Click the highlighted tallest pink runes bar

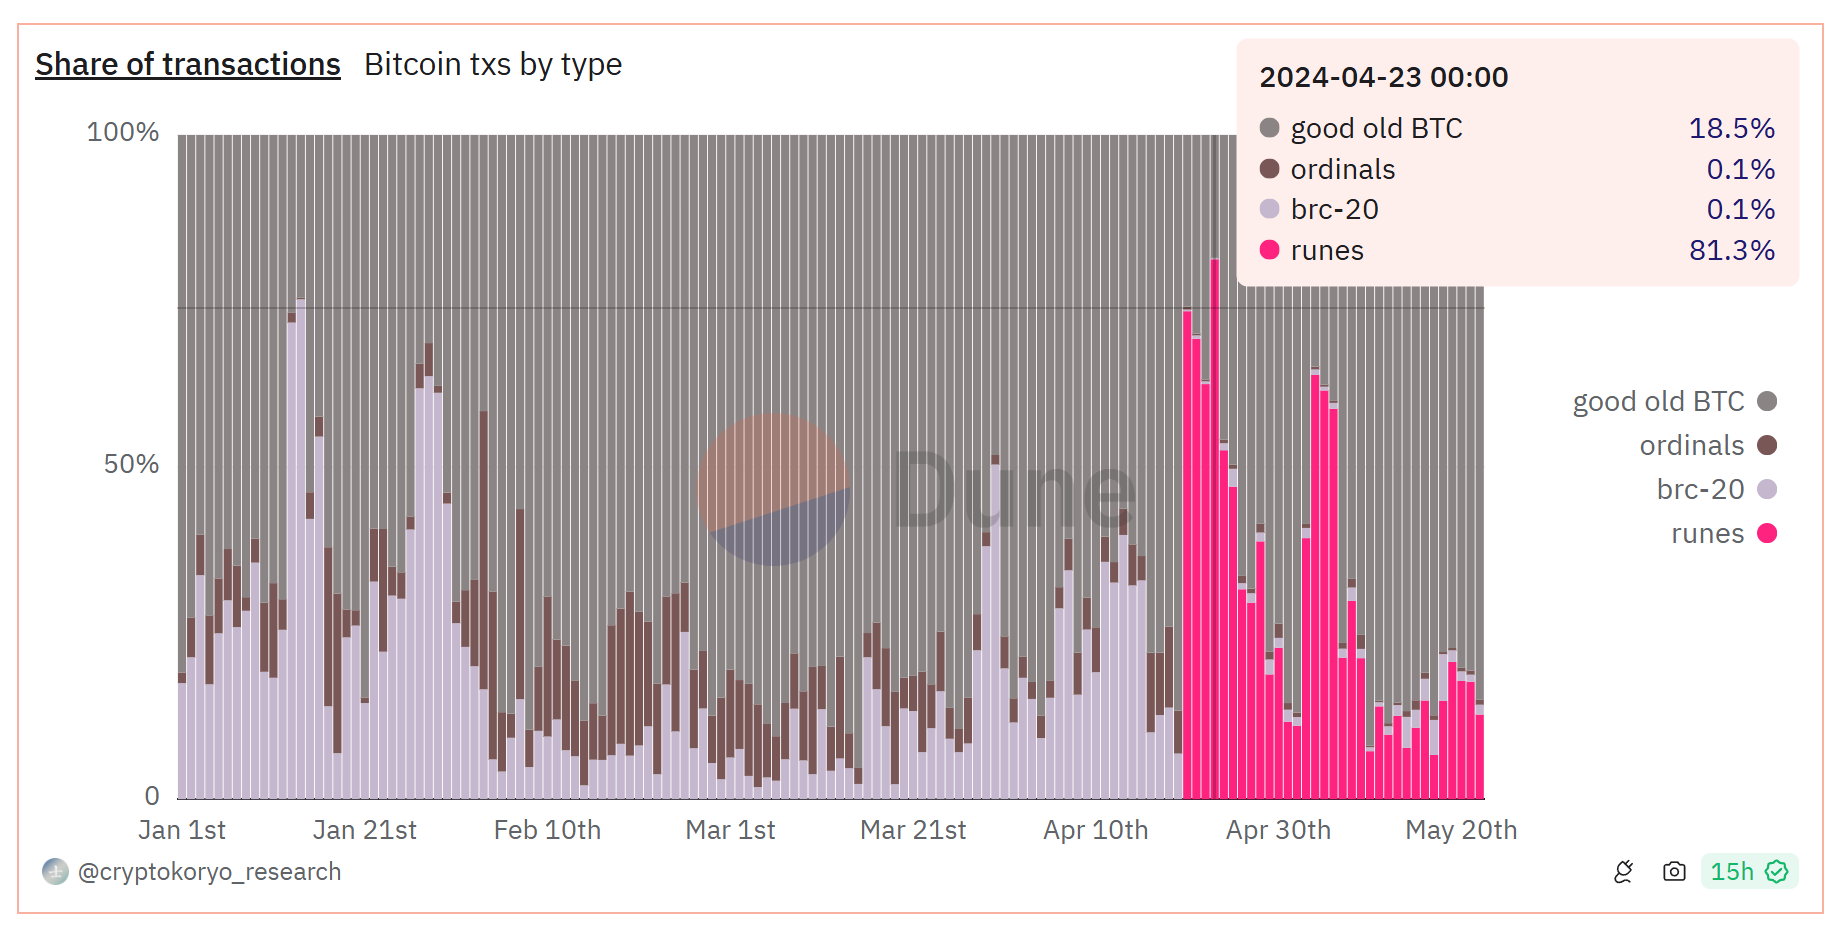point(1214,528)
